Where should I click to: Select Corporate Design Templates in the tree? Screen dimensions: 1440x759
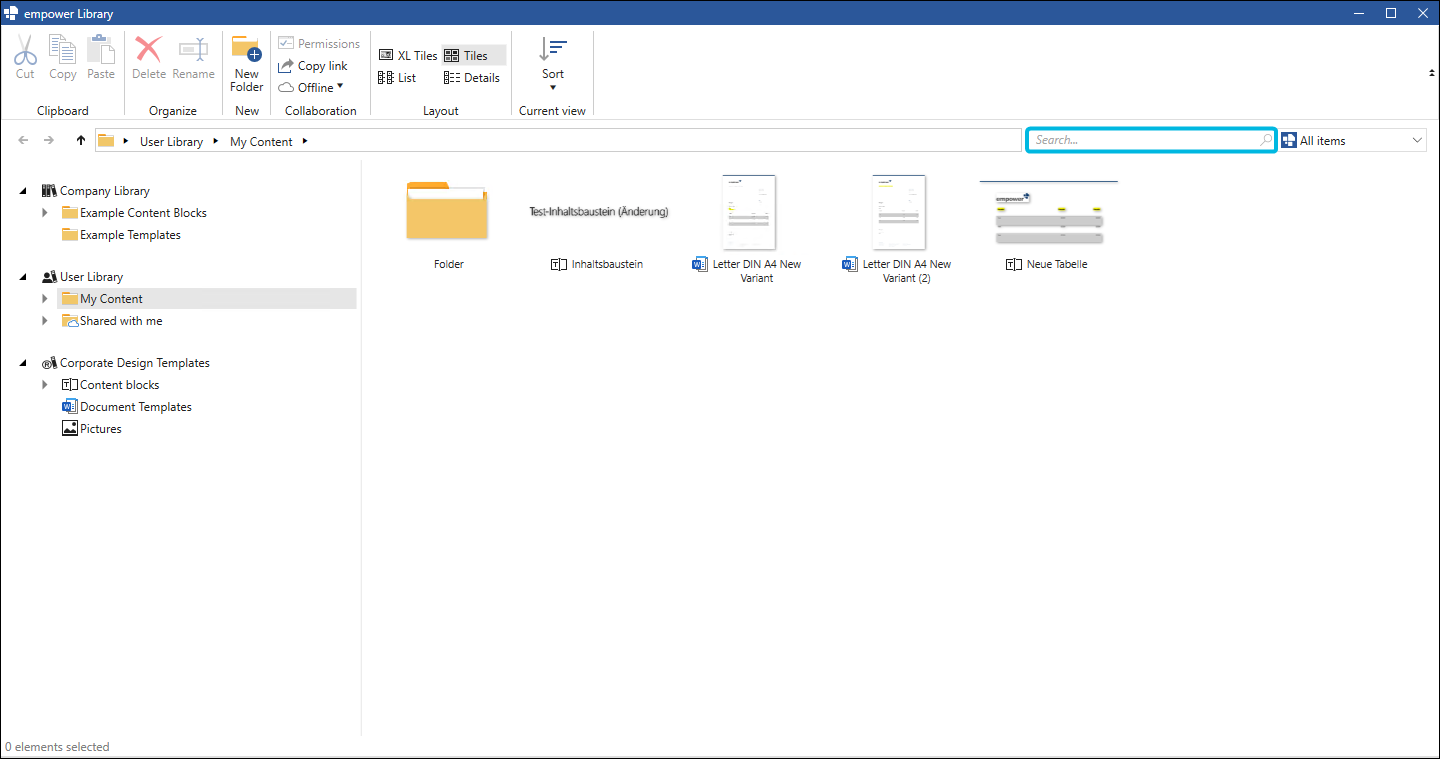[x=134, y=363]
